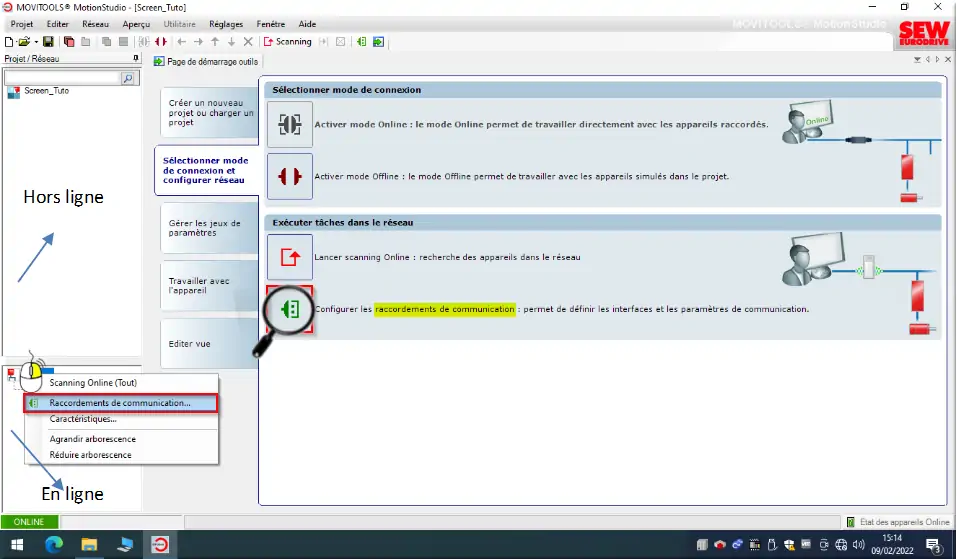This screenshot has width=957, height=559.
Task: Click the greyed online mode toolbar icon
Action: tap(144, 42)
